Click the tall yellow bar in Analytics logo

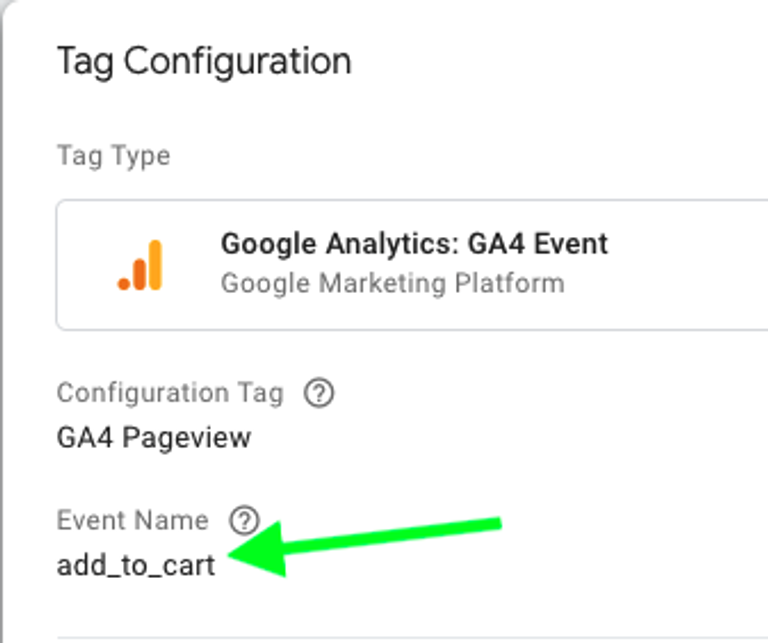click(155, 265)
